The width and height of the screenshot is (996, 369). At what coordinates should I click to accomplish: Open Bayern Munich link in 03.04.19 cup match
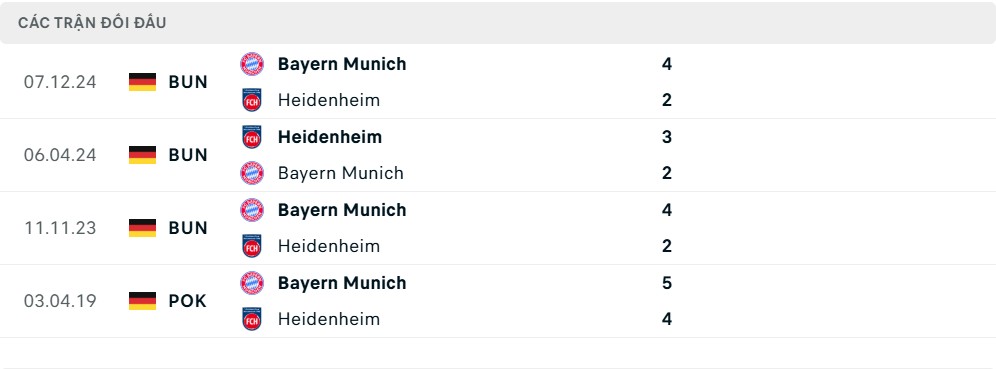click(x=342, y=283)
